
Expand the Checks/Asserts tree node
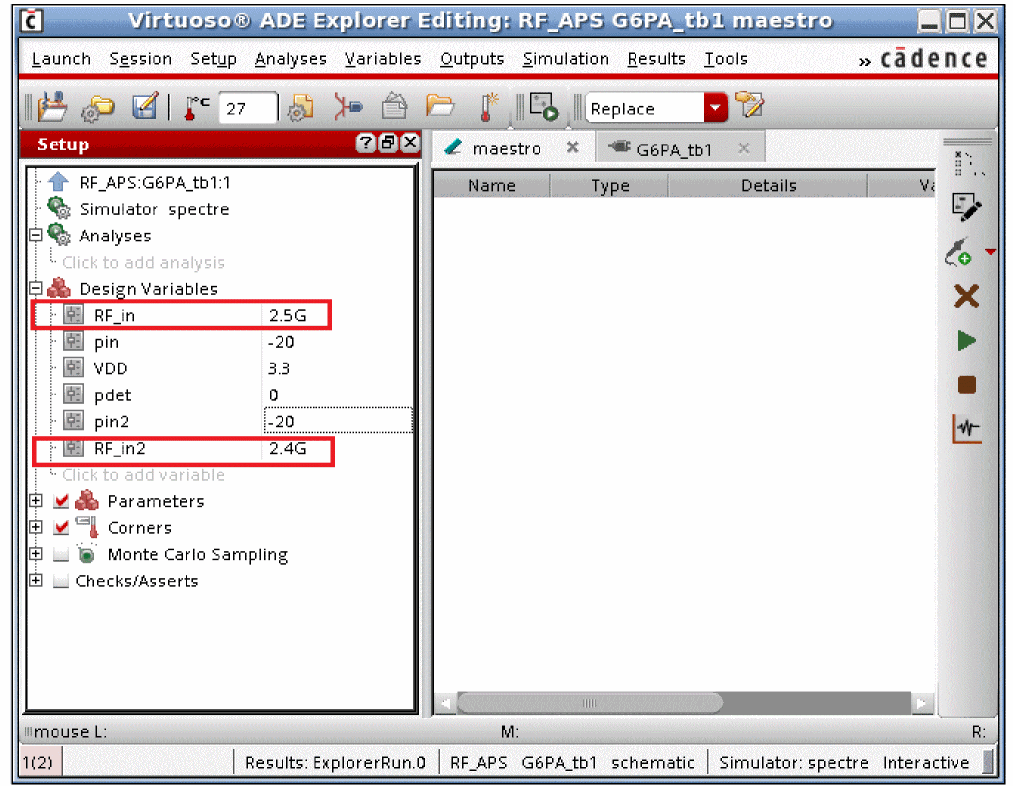[36, 580]
